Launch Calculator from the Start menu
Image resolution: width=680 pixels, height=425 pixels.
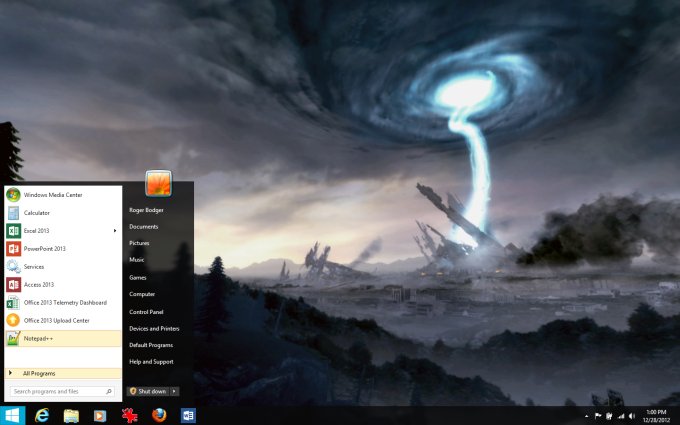63,213
